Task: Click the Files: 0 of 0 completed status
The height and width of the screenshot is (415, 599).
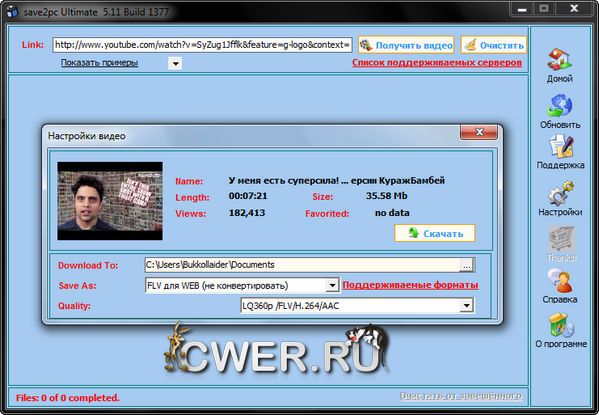Action: 68,398
